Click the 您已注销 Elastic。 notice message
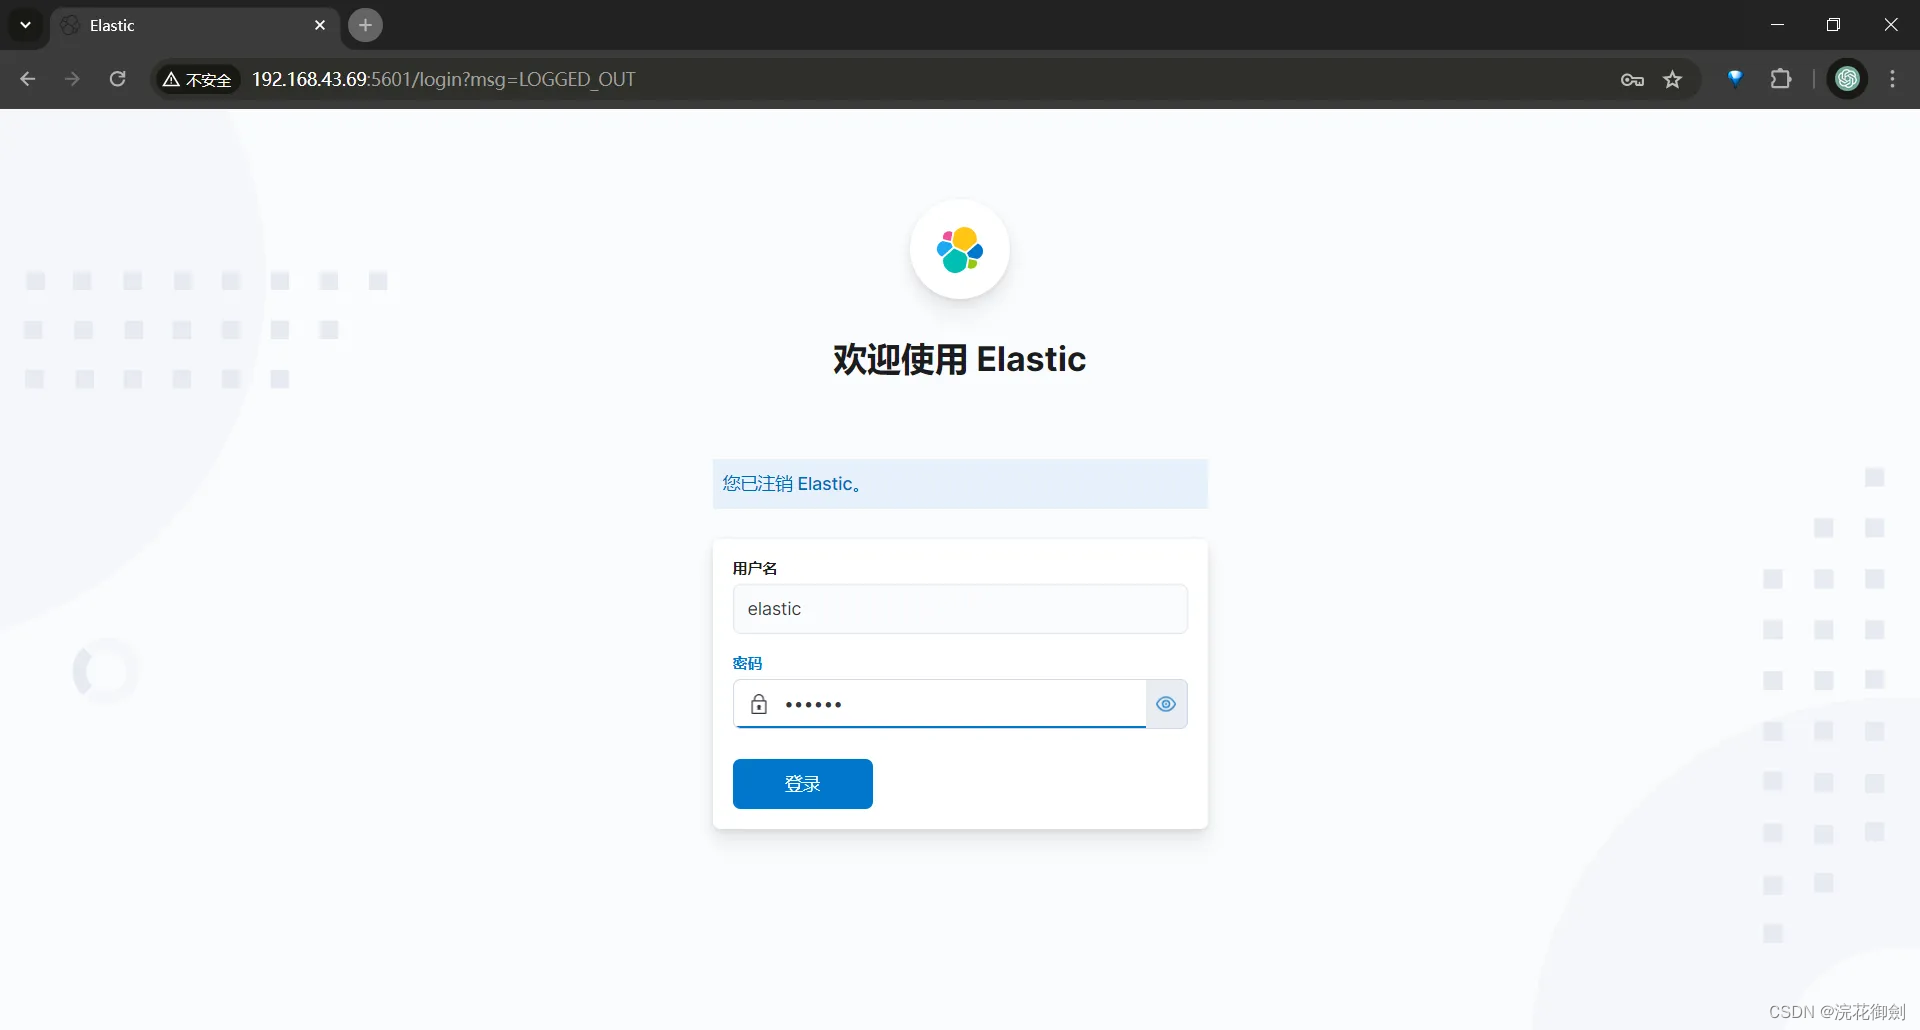 pyautogui.click(x=960, y=484)
